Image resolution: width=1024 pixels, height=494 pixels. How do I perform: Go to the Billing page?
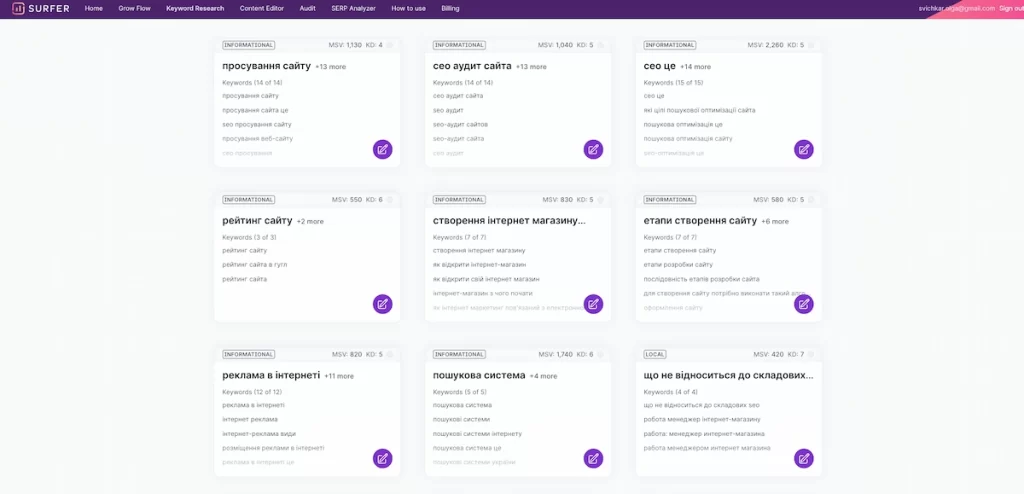pyautogui.click(x=451, y=8)
